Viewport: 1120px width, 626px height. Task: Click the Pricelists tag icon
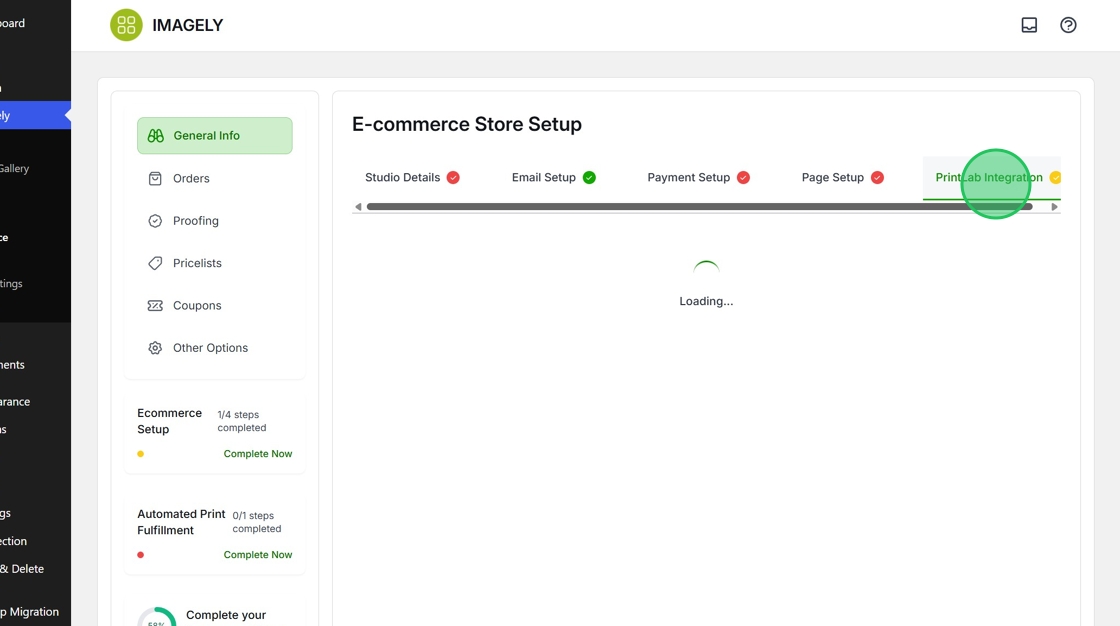point(155,263)
